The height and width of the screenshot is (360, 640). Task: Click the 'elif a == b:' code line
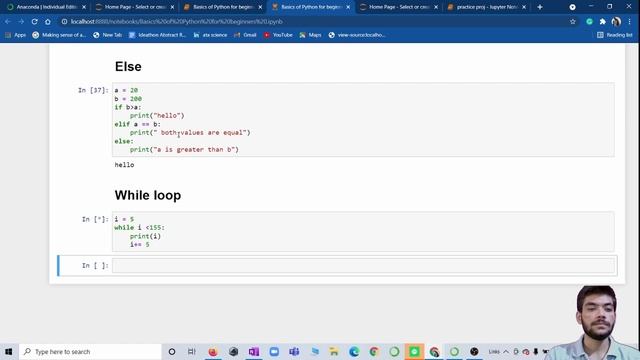[138, 124]
